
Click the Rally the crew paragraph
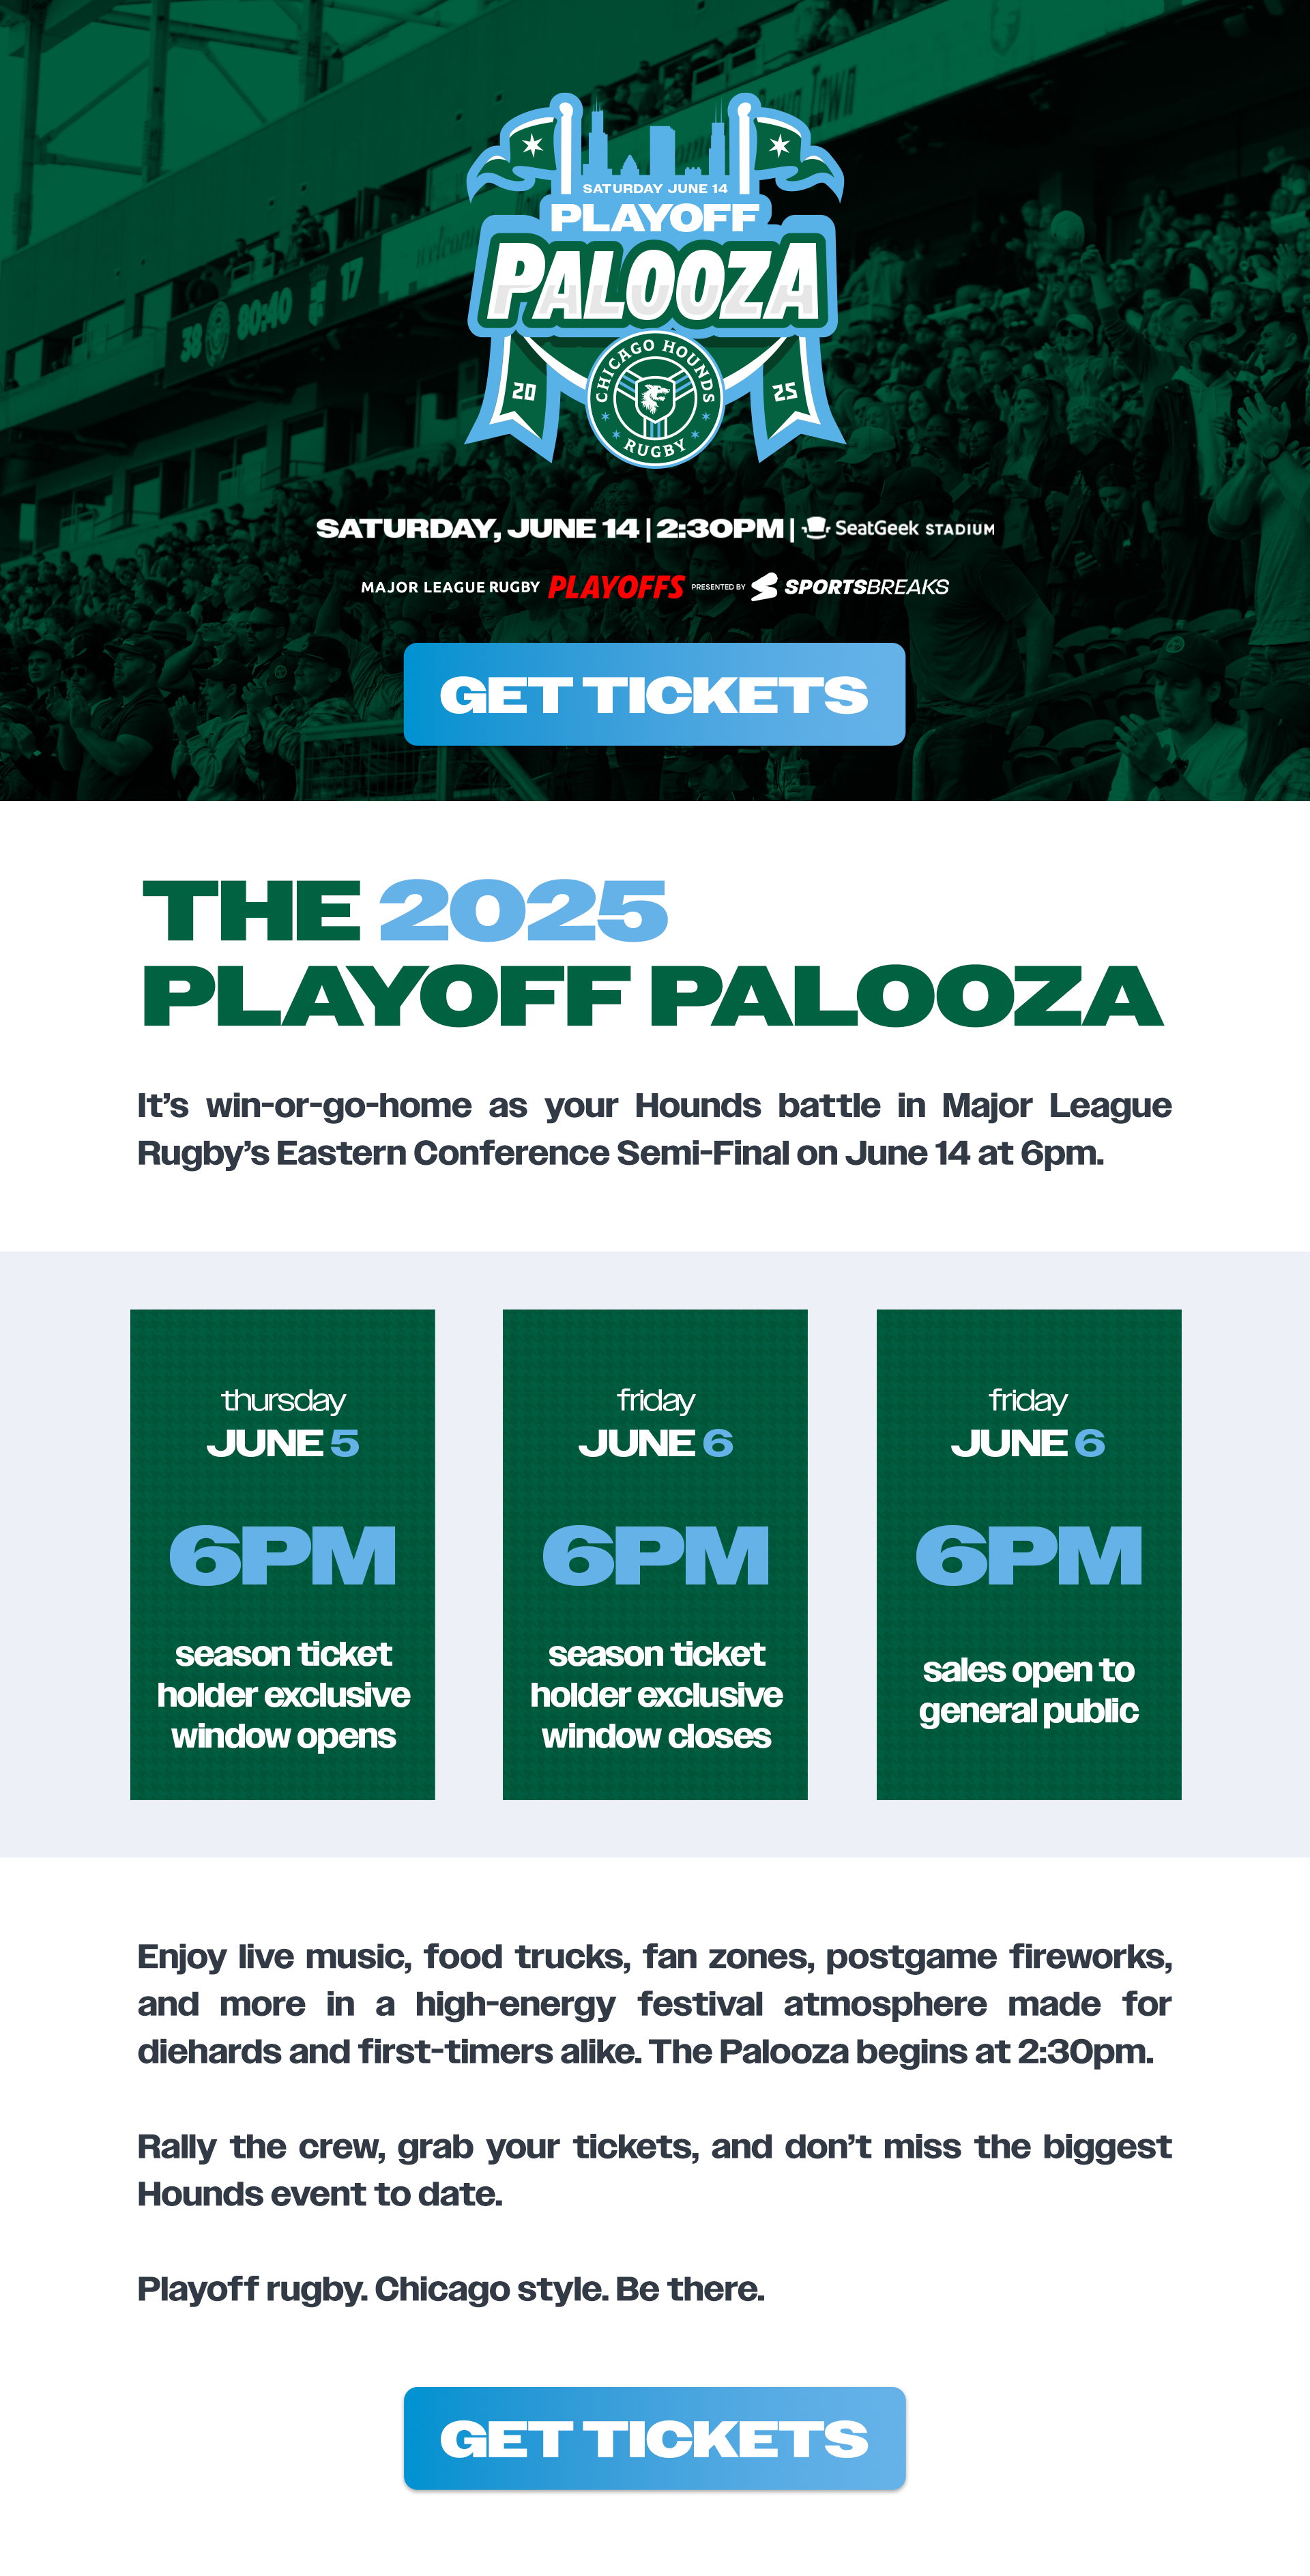654,2170
